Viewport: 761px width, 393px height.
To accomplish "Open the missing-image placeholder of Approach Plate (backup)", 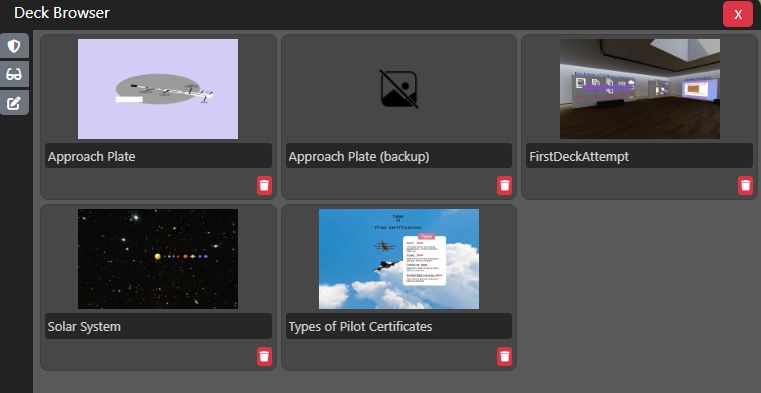I will [x=398, y=89].
